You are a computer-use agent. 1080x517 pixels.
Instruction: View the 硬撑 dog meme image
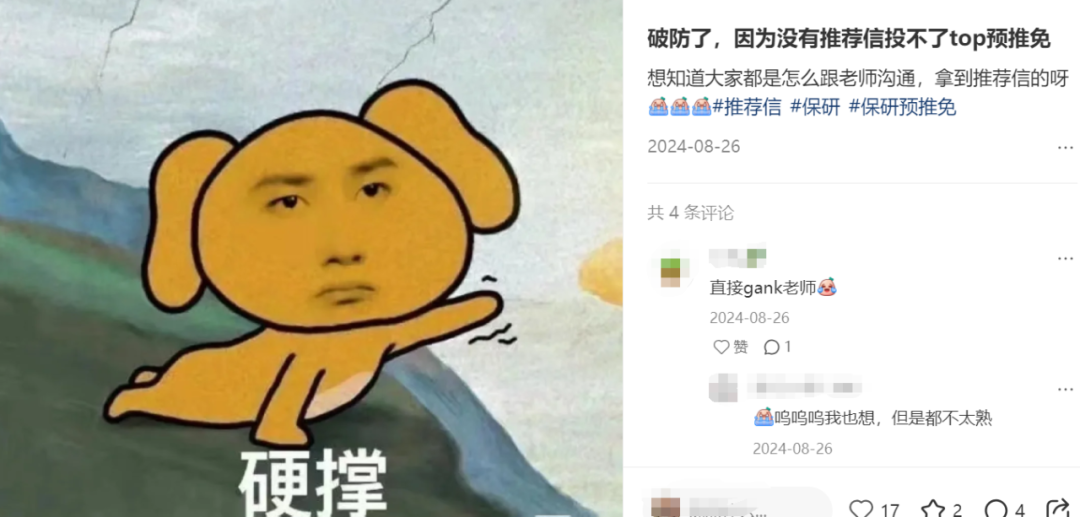[311, 258]
